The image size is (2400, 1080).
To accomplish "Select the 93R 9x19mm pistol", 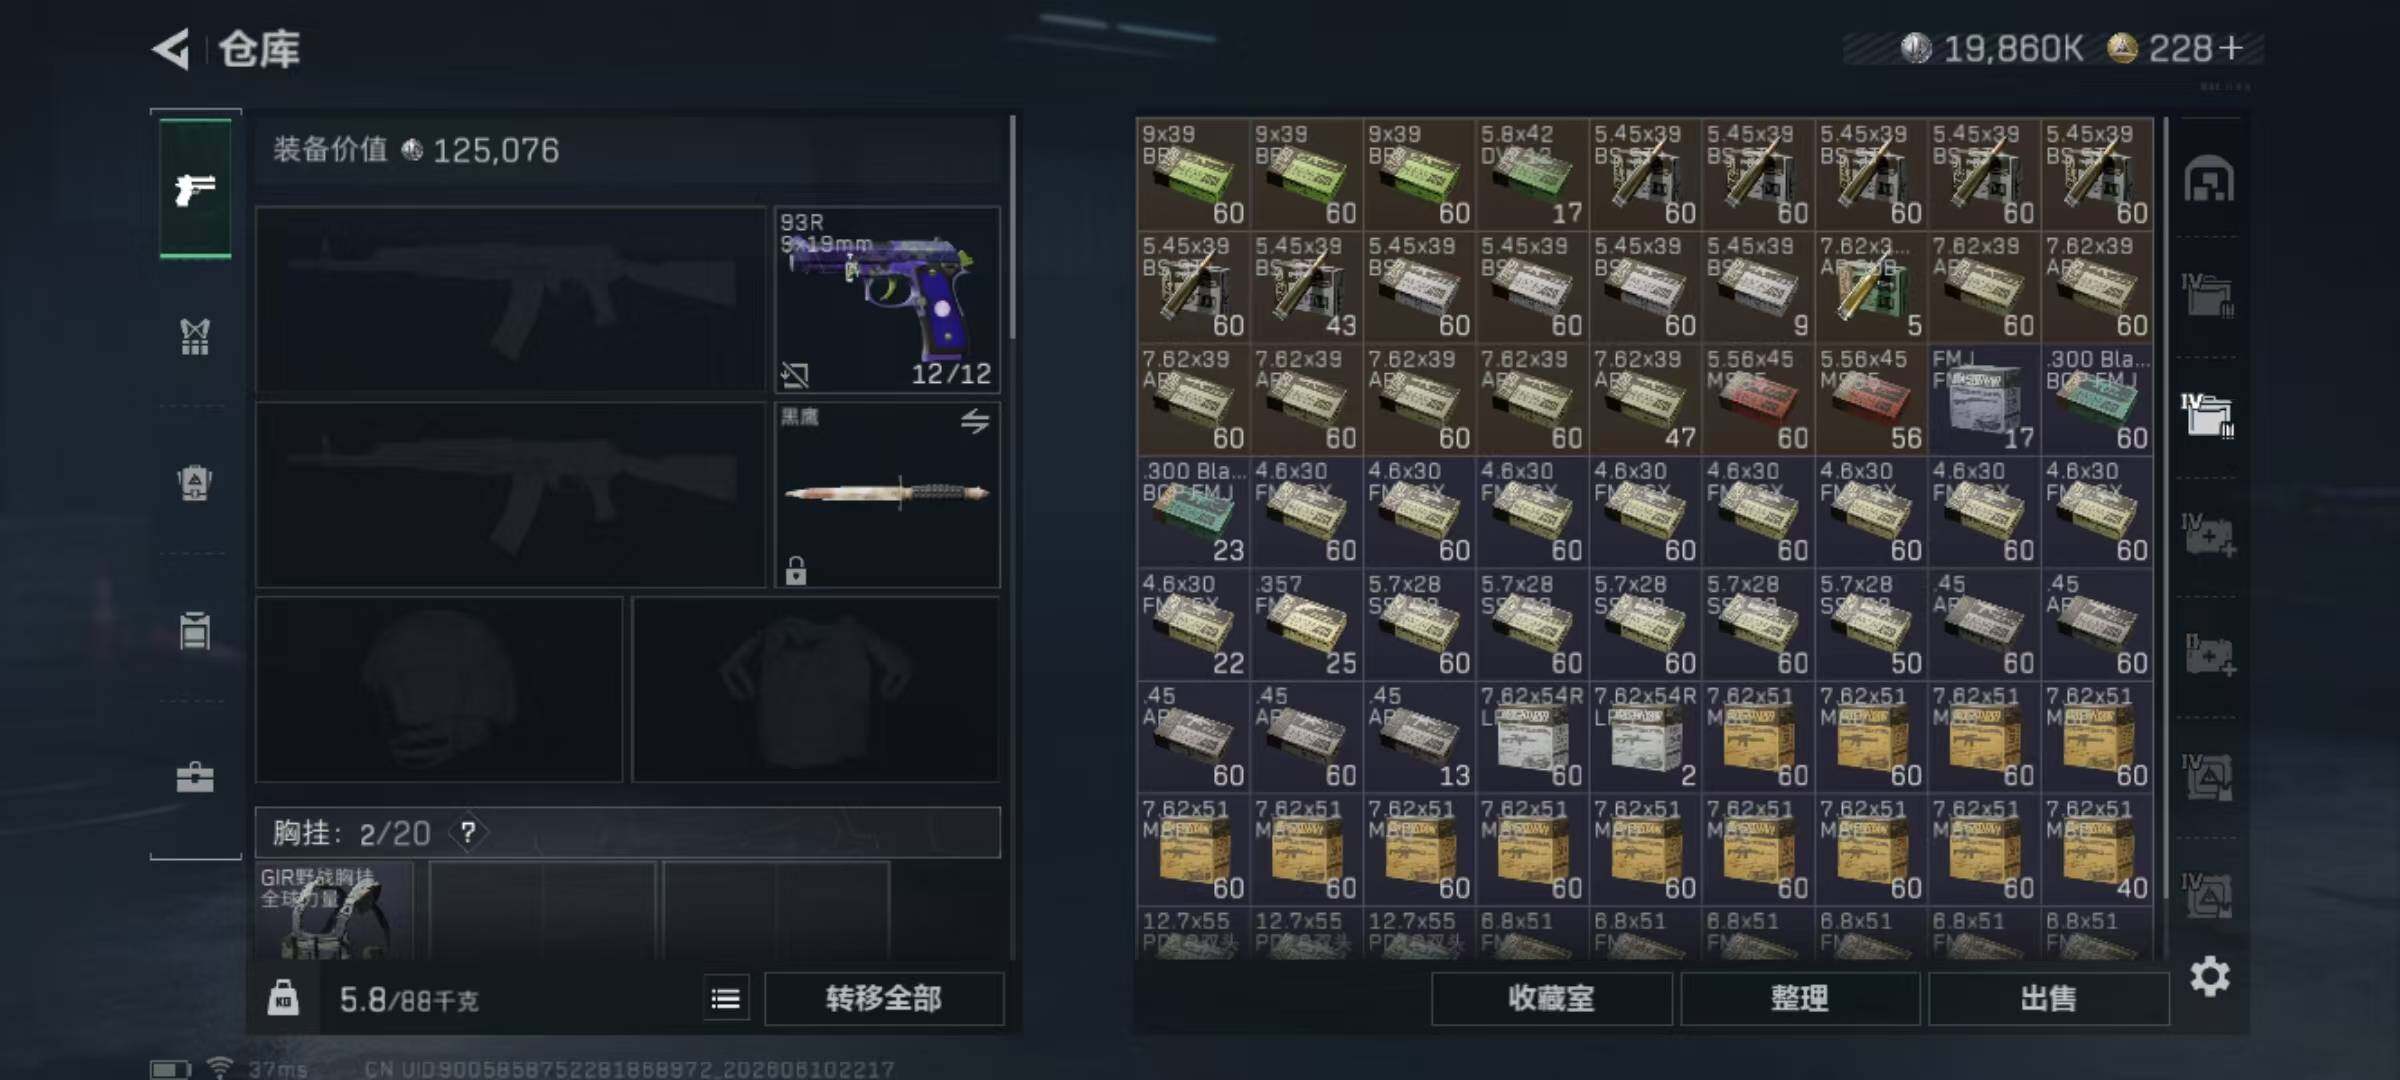I will (x=887, y=299).
